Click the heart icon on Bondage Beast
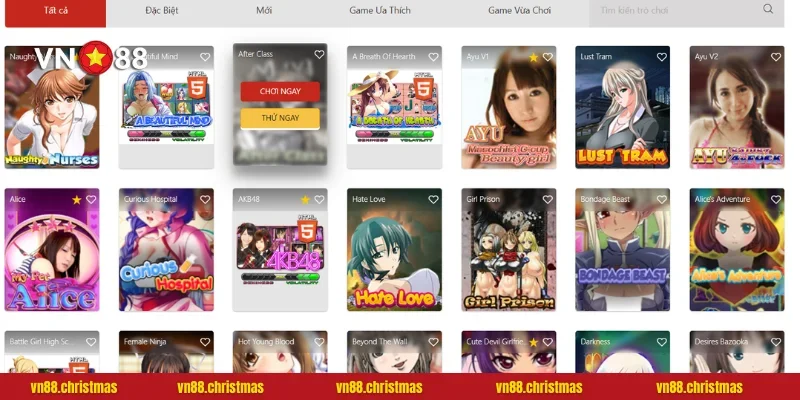 tap(661, 200)
